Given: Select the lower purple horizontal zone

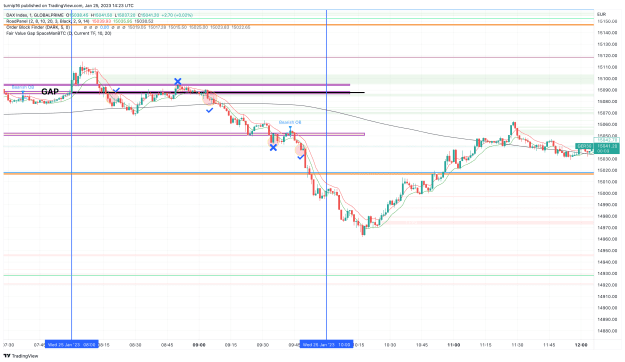Looking at the screenshot, I should coord(184,134).
